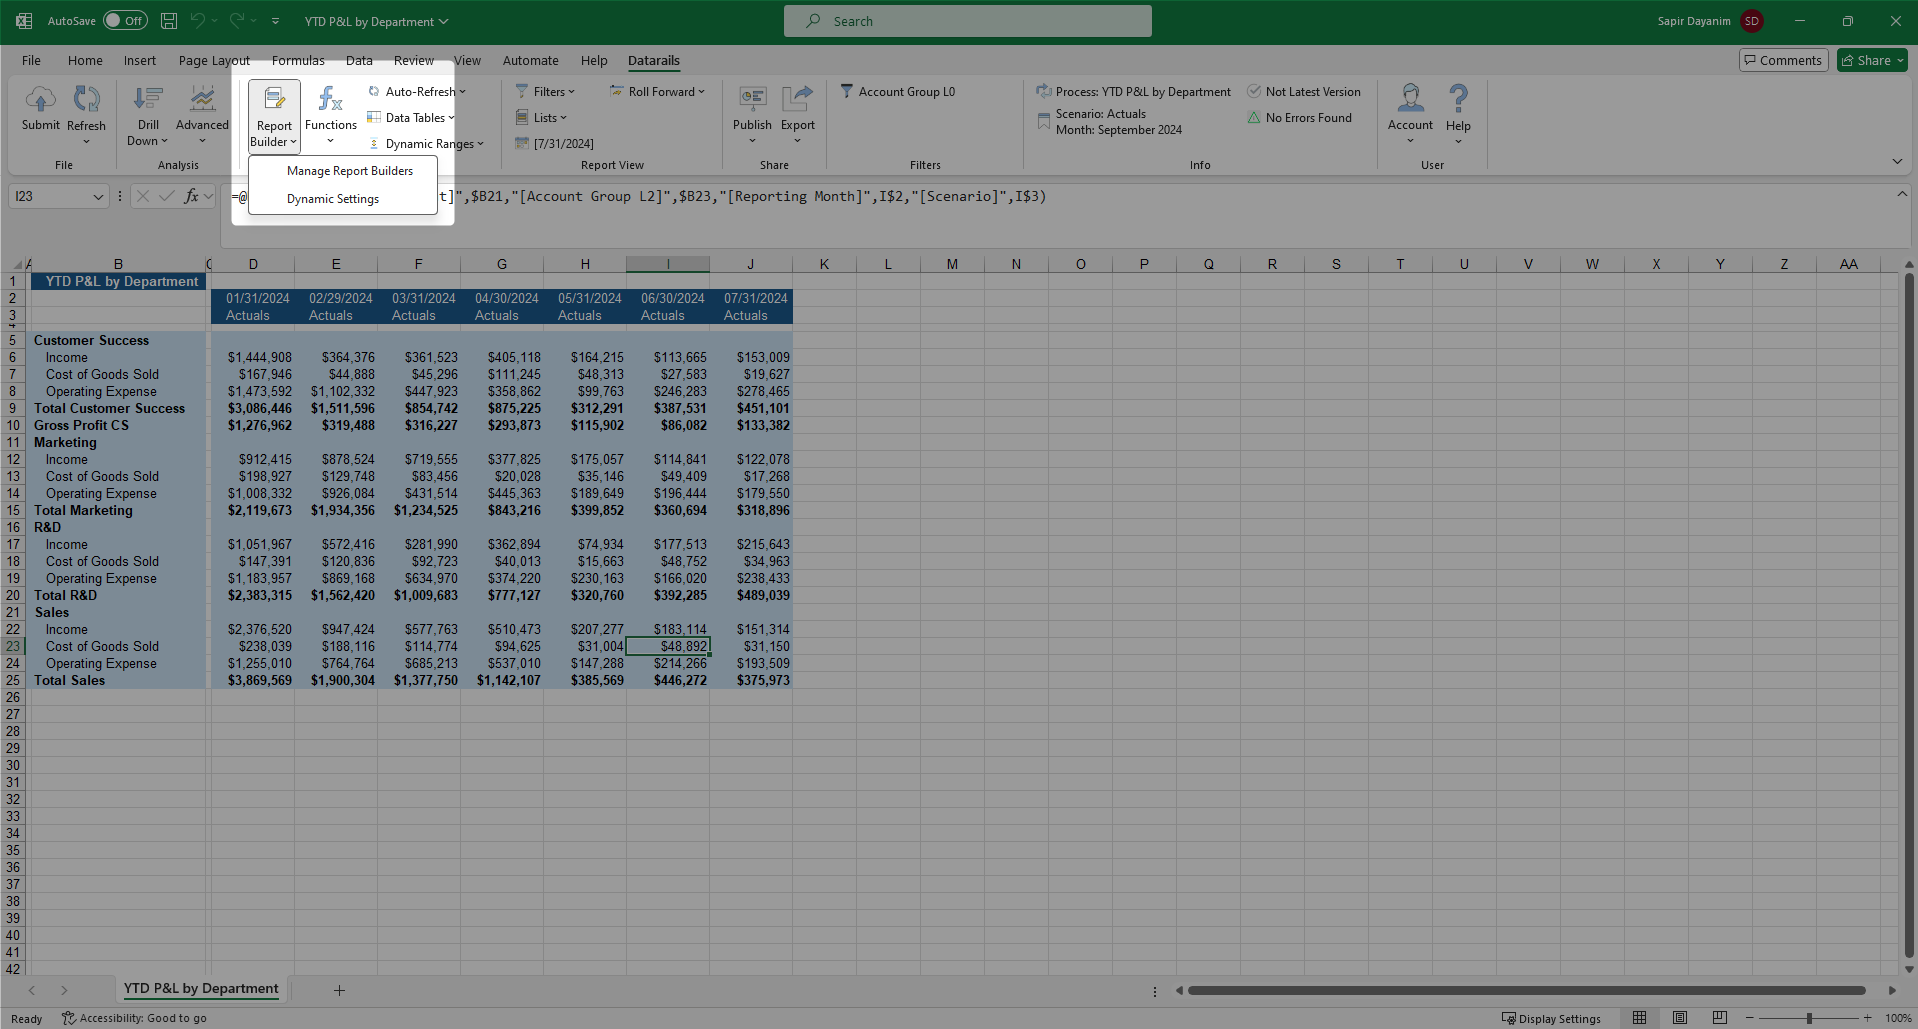Open the Lists dropdown
This screenshot has width=1918, height=1029.
[x=541, y=118]
